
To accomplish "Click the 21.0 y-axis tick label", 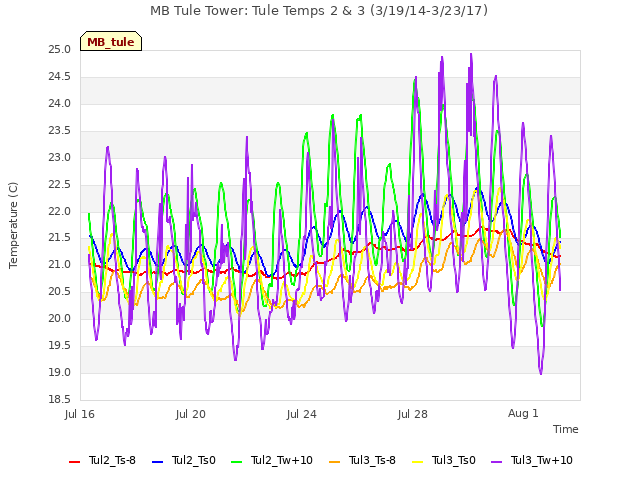I will click(60, 265).
